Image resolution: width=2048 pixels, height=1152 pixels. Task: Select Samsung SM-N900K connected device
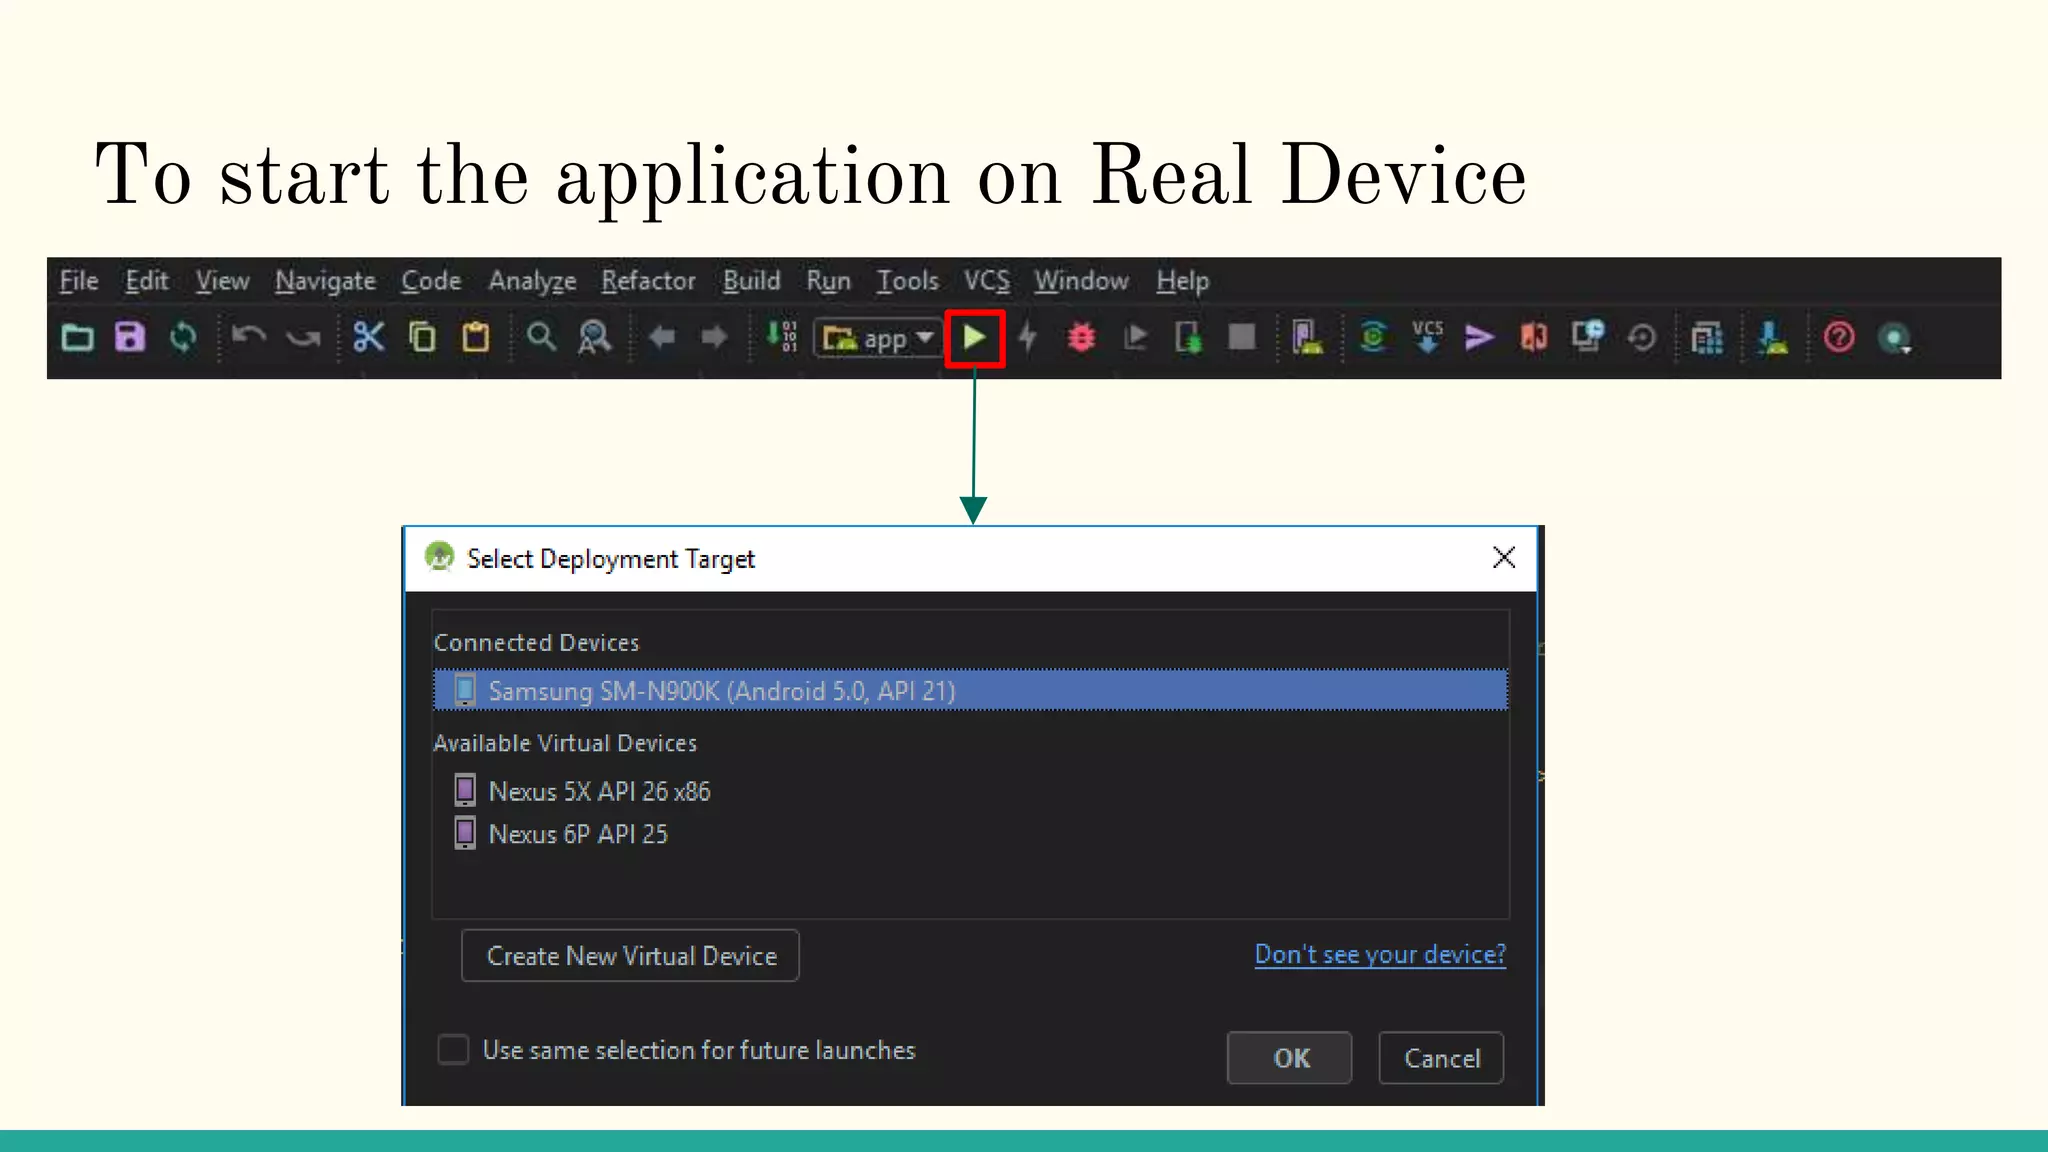[x=970, y=690]
